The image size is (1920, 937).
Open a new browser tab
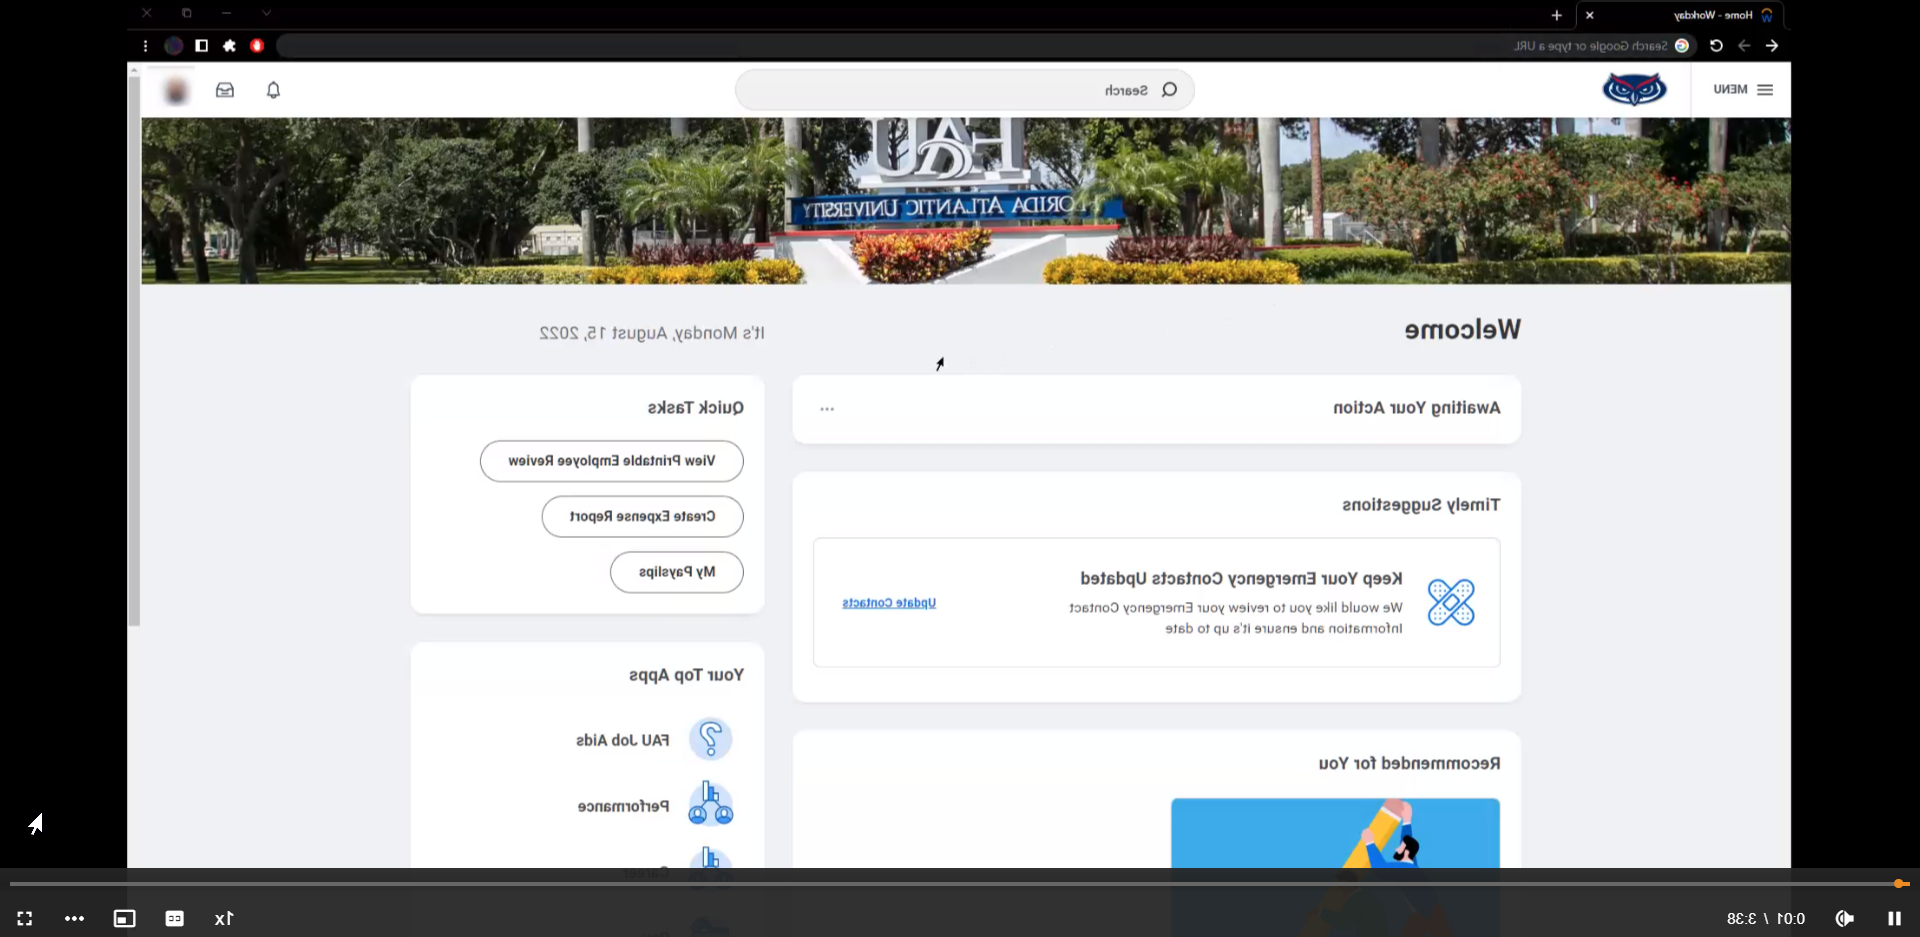pyautogui.click(x=1556, y=15)
